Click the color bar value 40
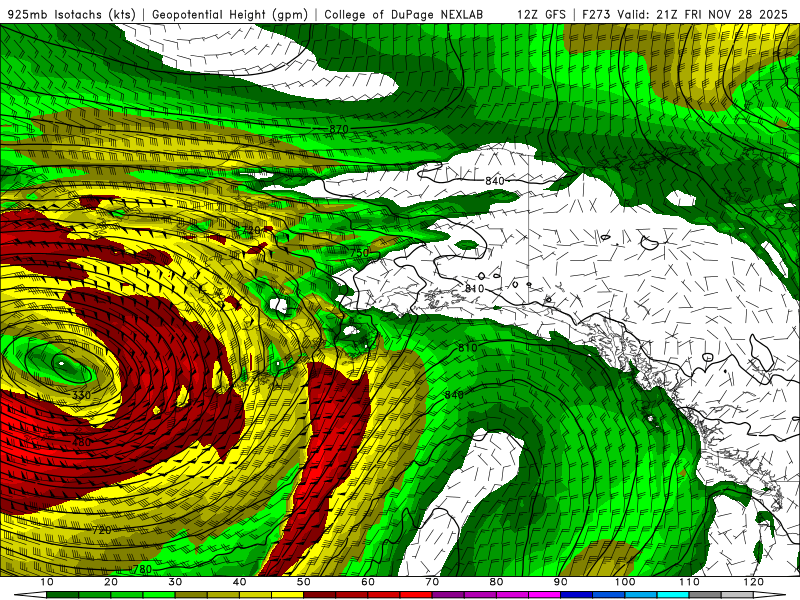Screen dimensions: 800x600 tap(239, 582)
